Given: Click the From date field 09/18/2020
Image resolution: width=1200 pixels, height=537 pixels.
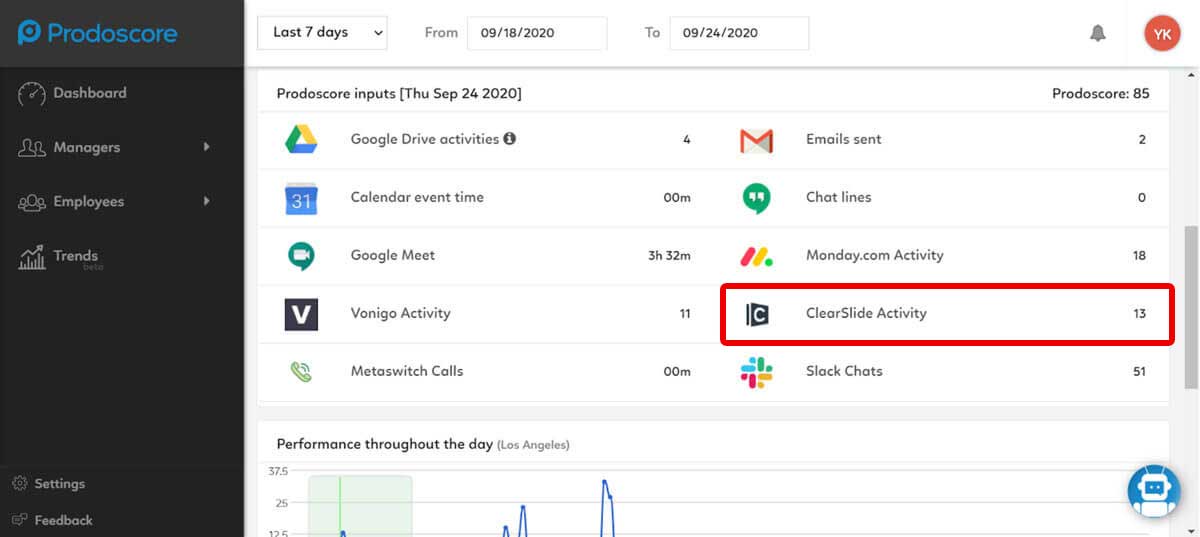Looking at the screenshot, I should [x=537, y=32].
